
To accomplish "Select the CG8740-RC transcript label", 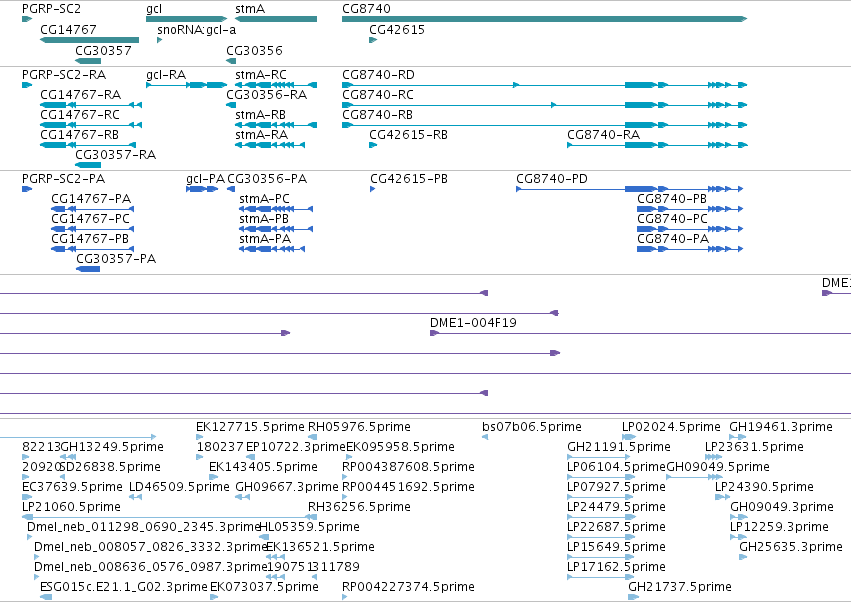I will [x=378, y=95].
